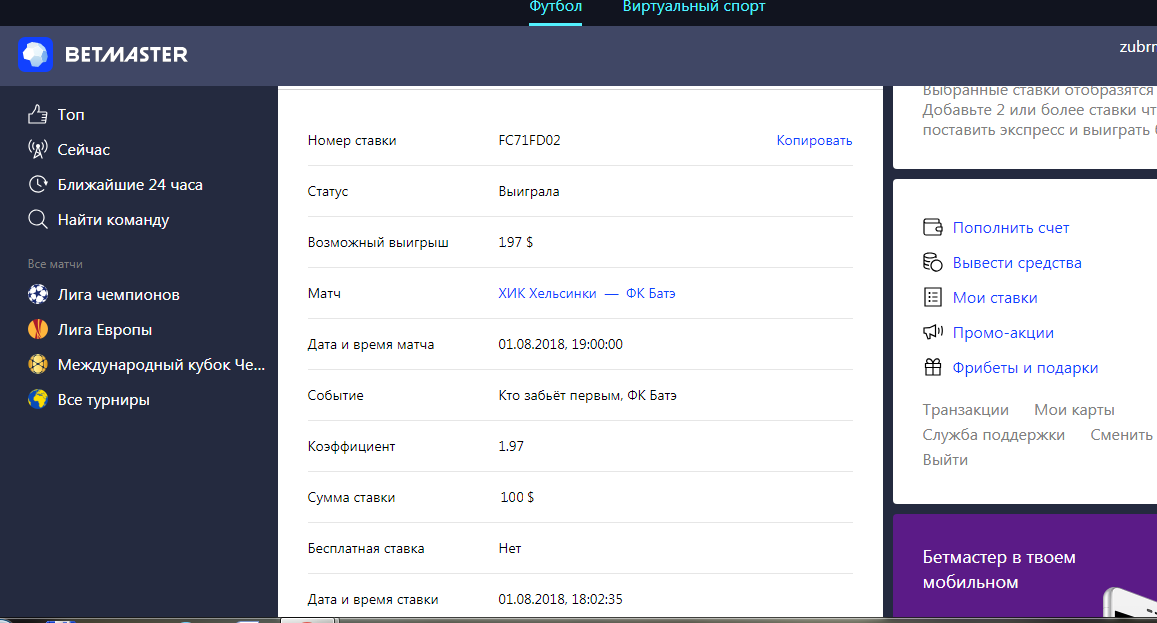Viewport: 1157px width, 623px height.
Task: Click the coefficient value 1.97
Action: pyautogui.click(x=511, y=446)
